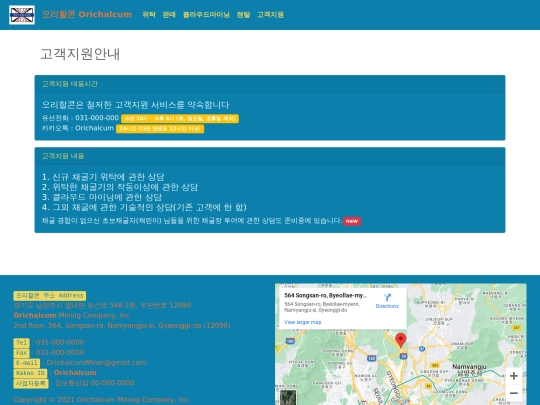Screen dimensions: 540x405
Task: Click the Orichalcum logo image
Action: point(22,15)
